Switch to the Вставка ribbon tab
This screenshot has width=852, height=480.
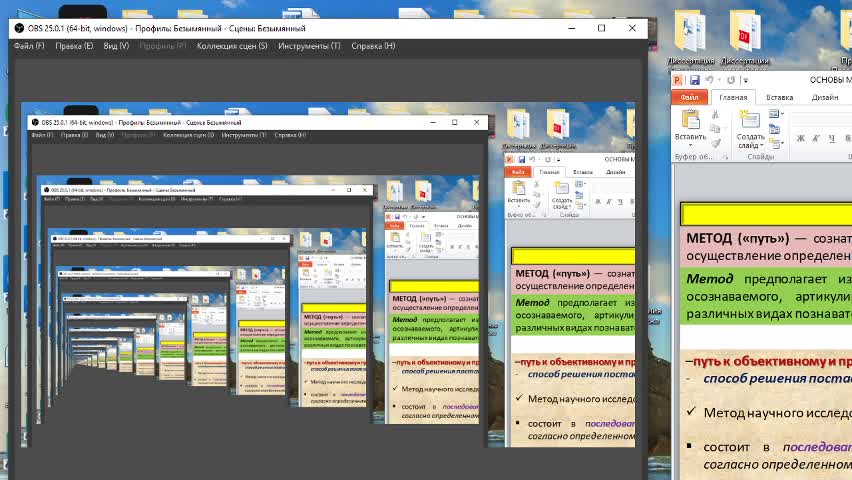click(780, 97)
